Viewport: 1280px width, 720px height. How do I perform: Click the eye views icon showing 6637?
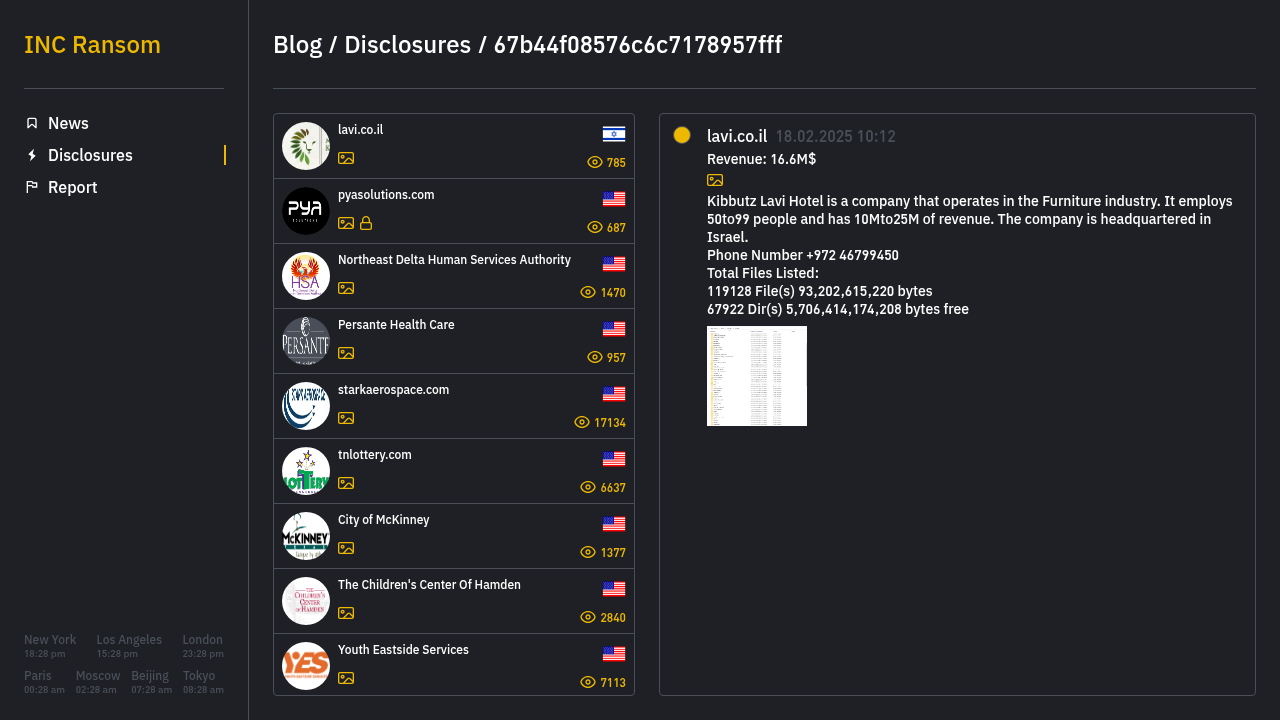(588, 487)
